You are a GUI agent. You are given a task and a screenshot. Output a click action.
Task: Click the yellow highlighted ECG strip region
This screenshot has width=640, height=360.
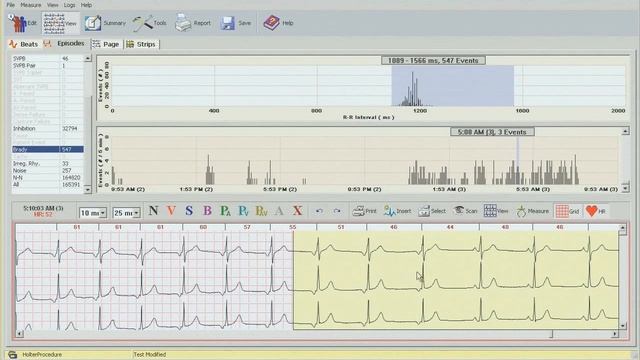click(x=456, y=280)
